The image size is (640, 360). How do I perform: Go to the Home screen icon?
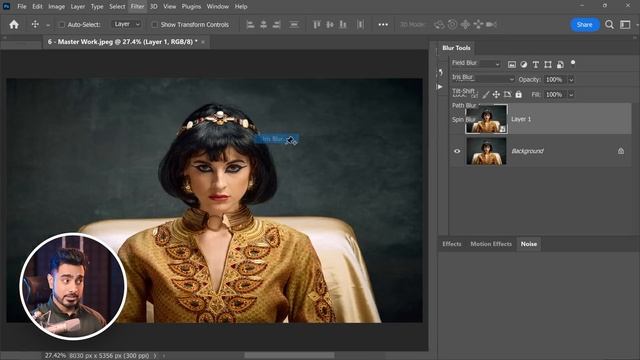tap(14, 24)
